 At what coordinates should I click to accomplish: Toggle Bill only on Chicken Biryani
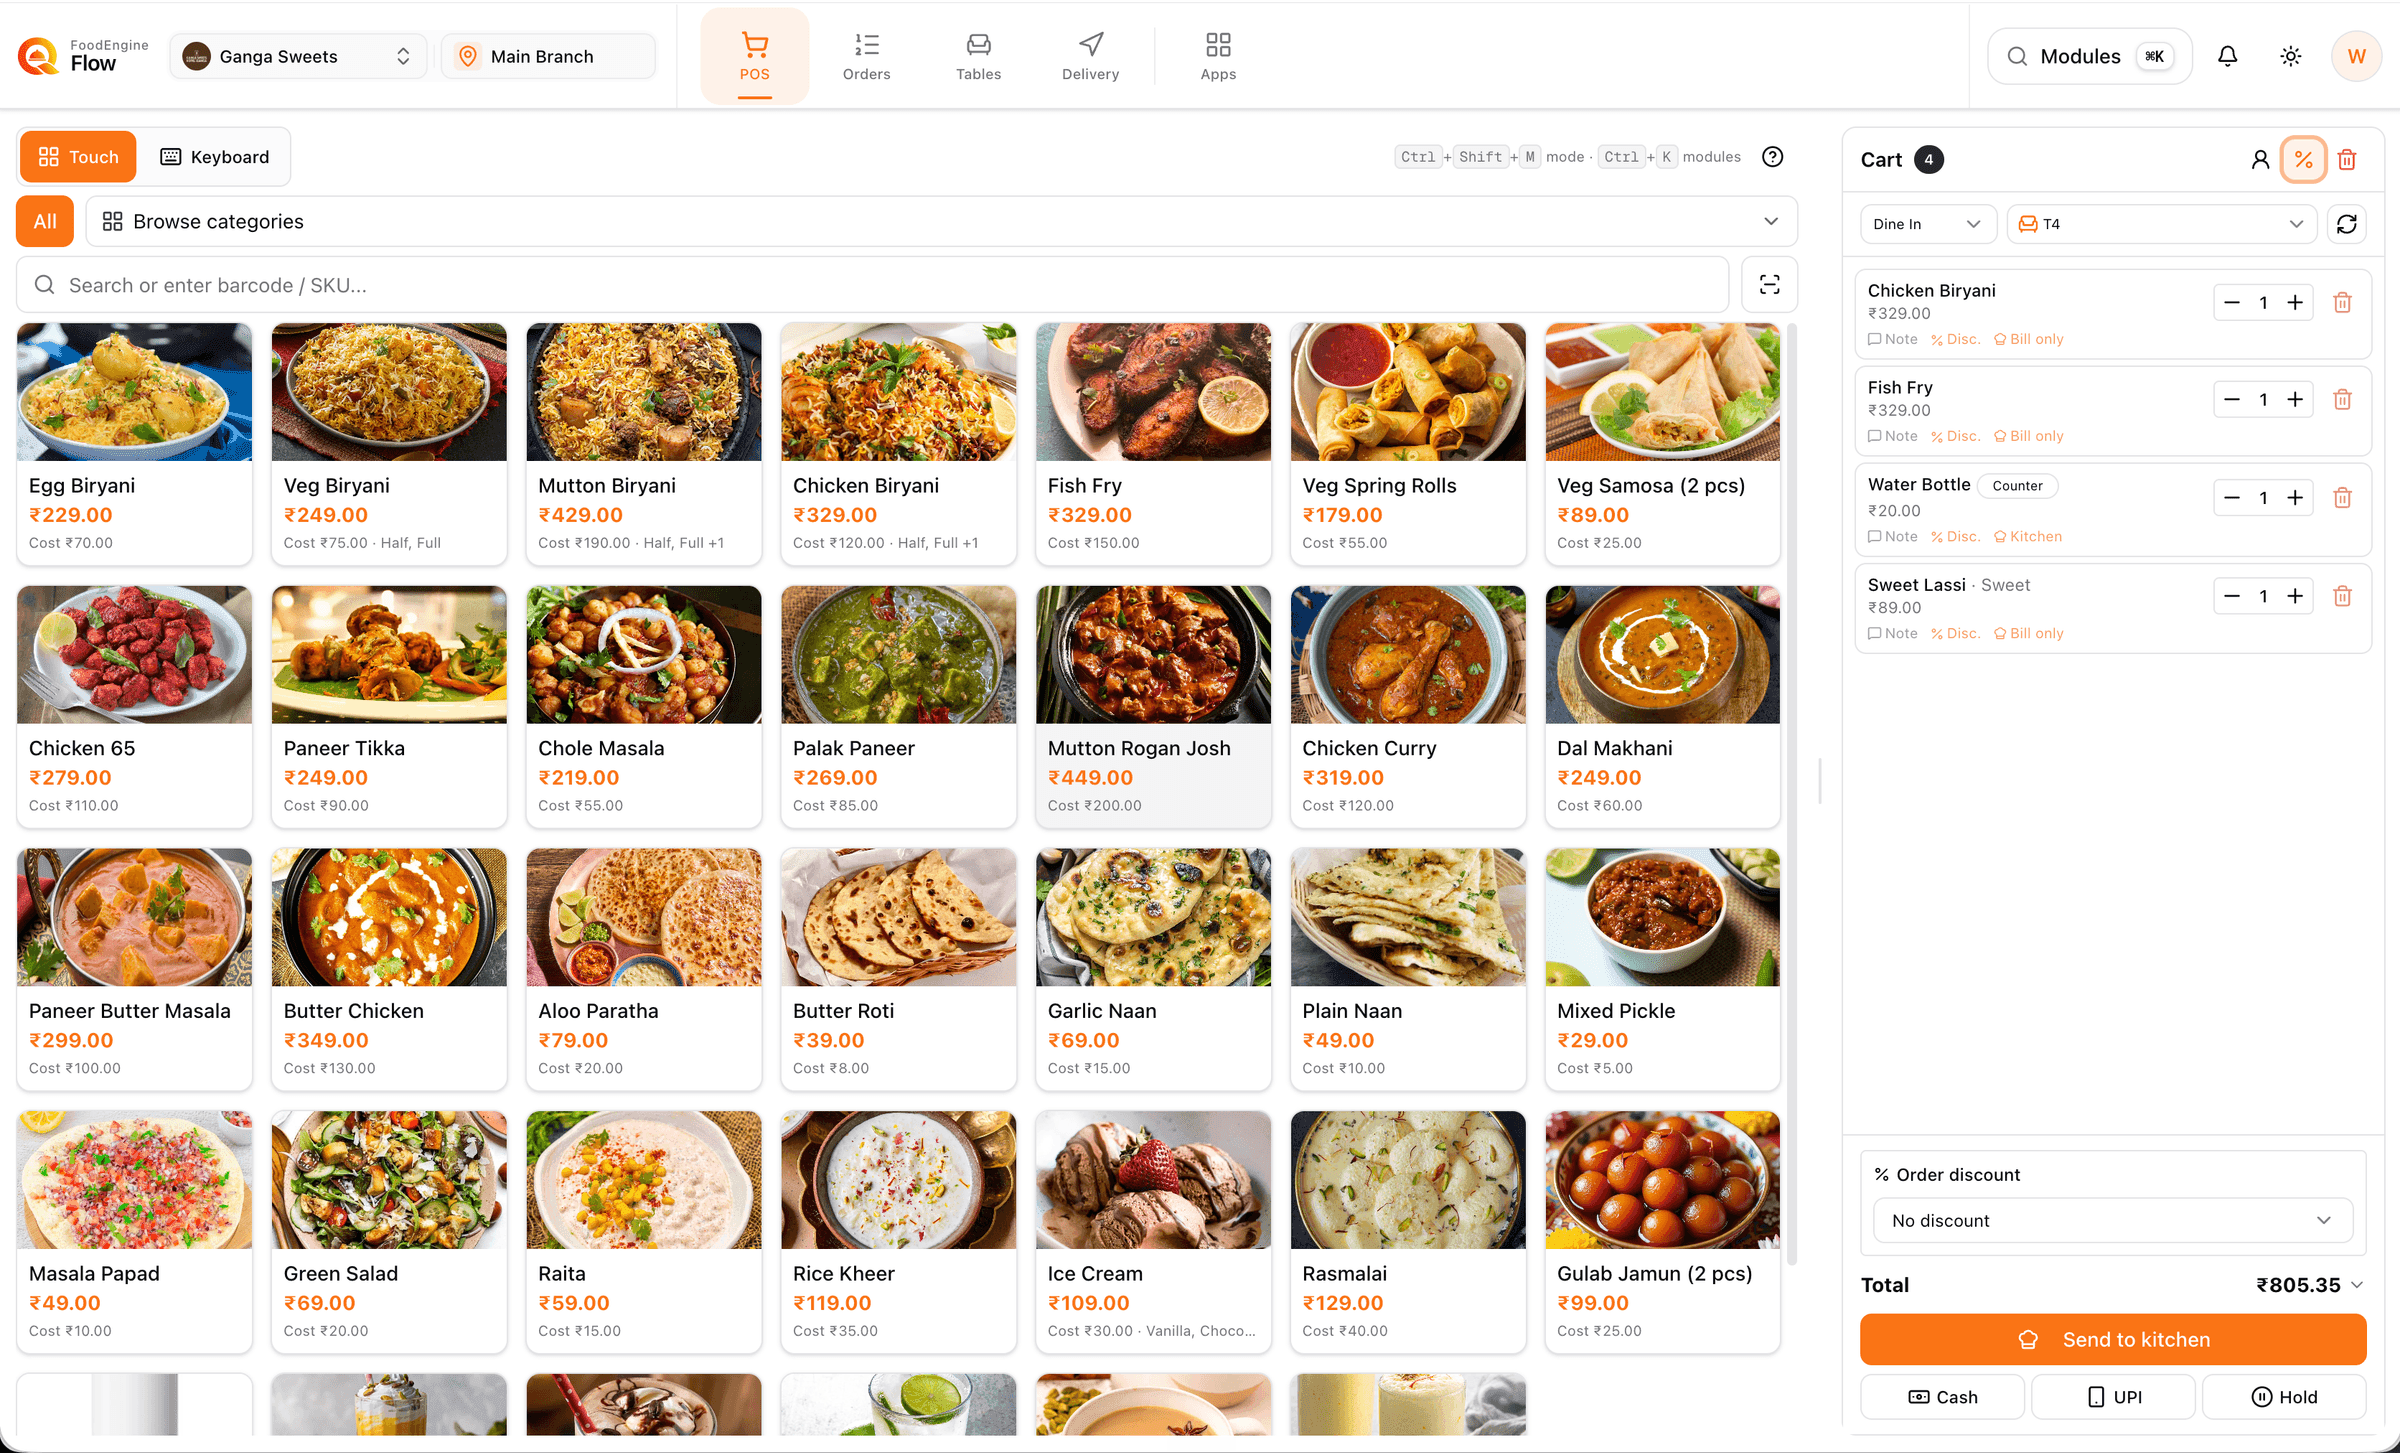pos(2029,339)
